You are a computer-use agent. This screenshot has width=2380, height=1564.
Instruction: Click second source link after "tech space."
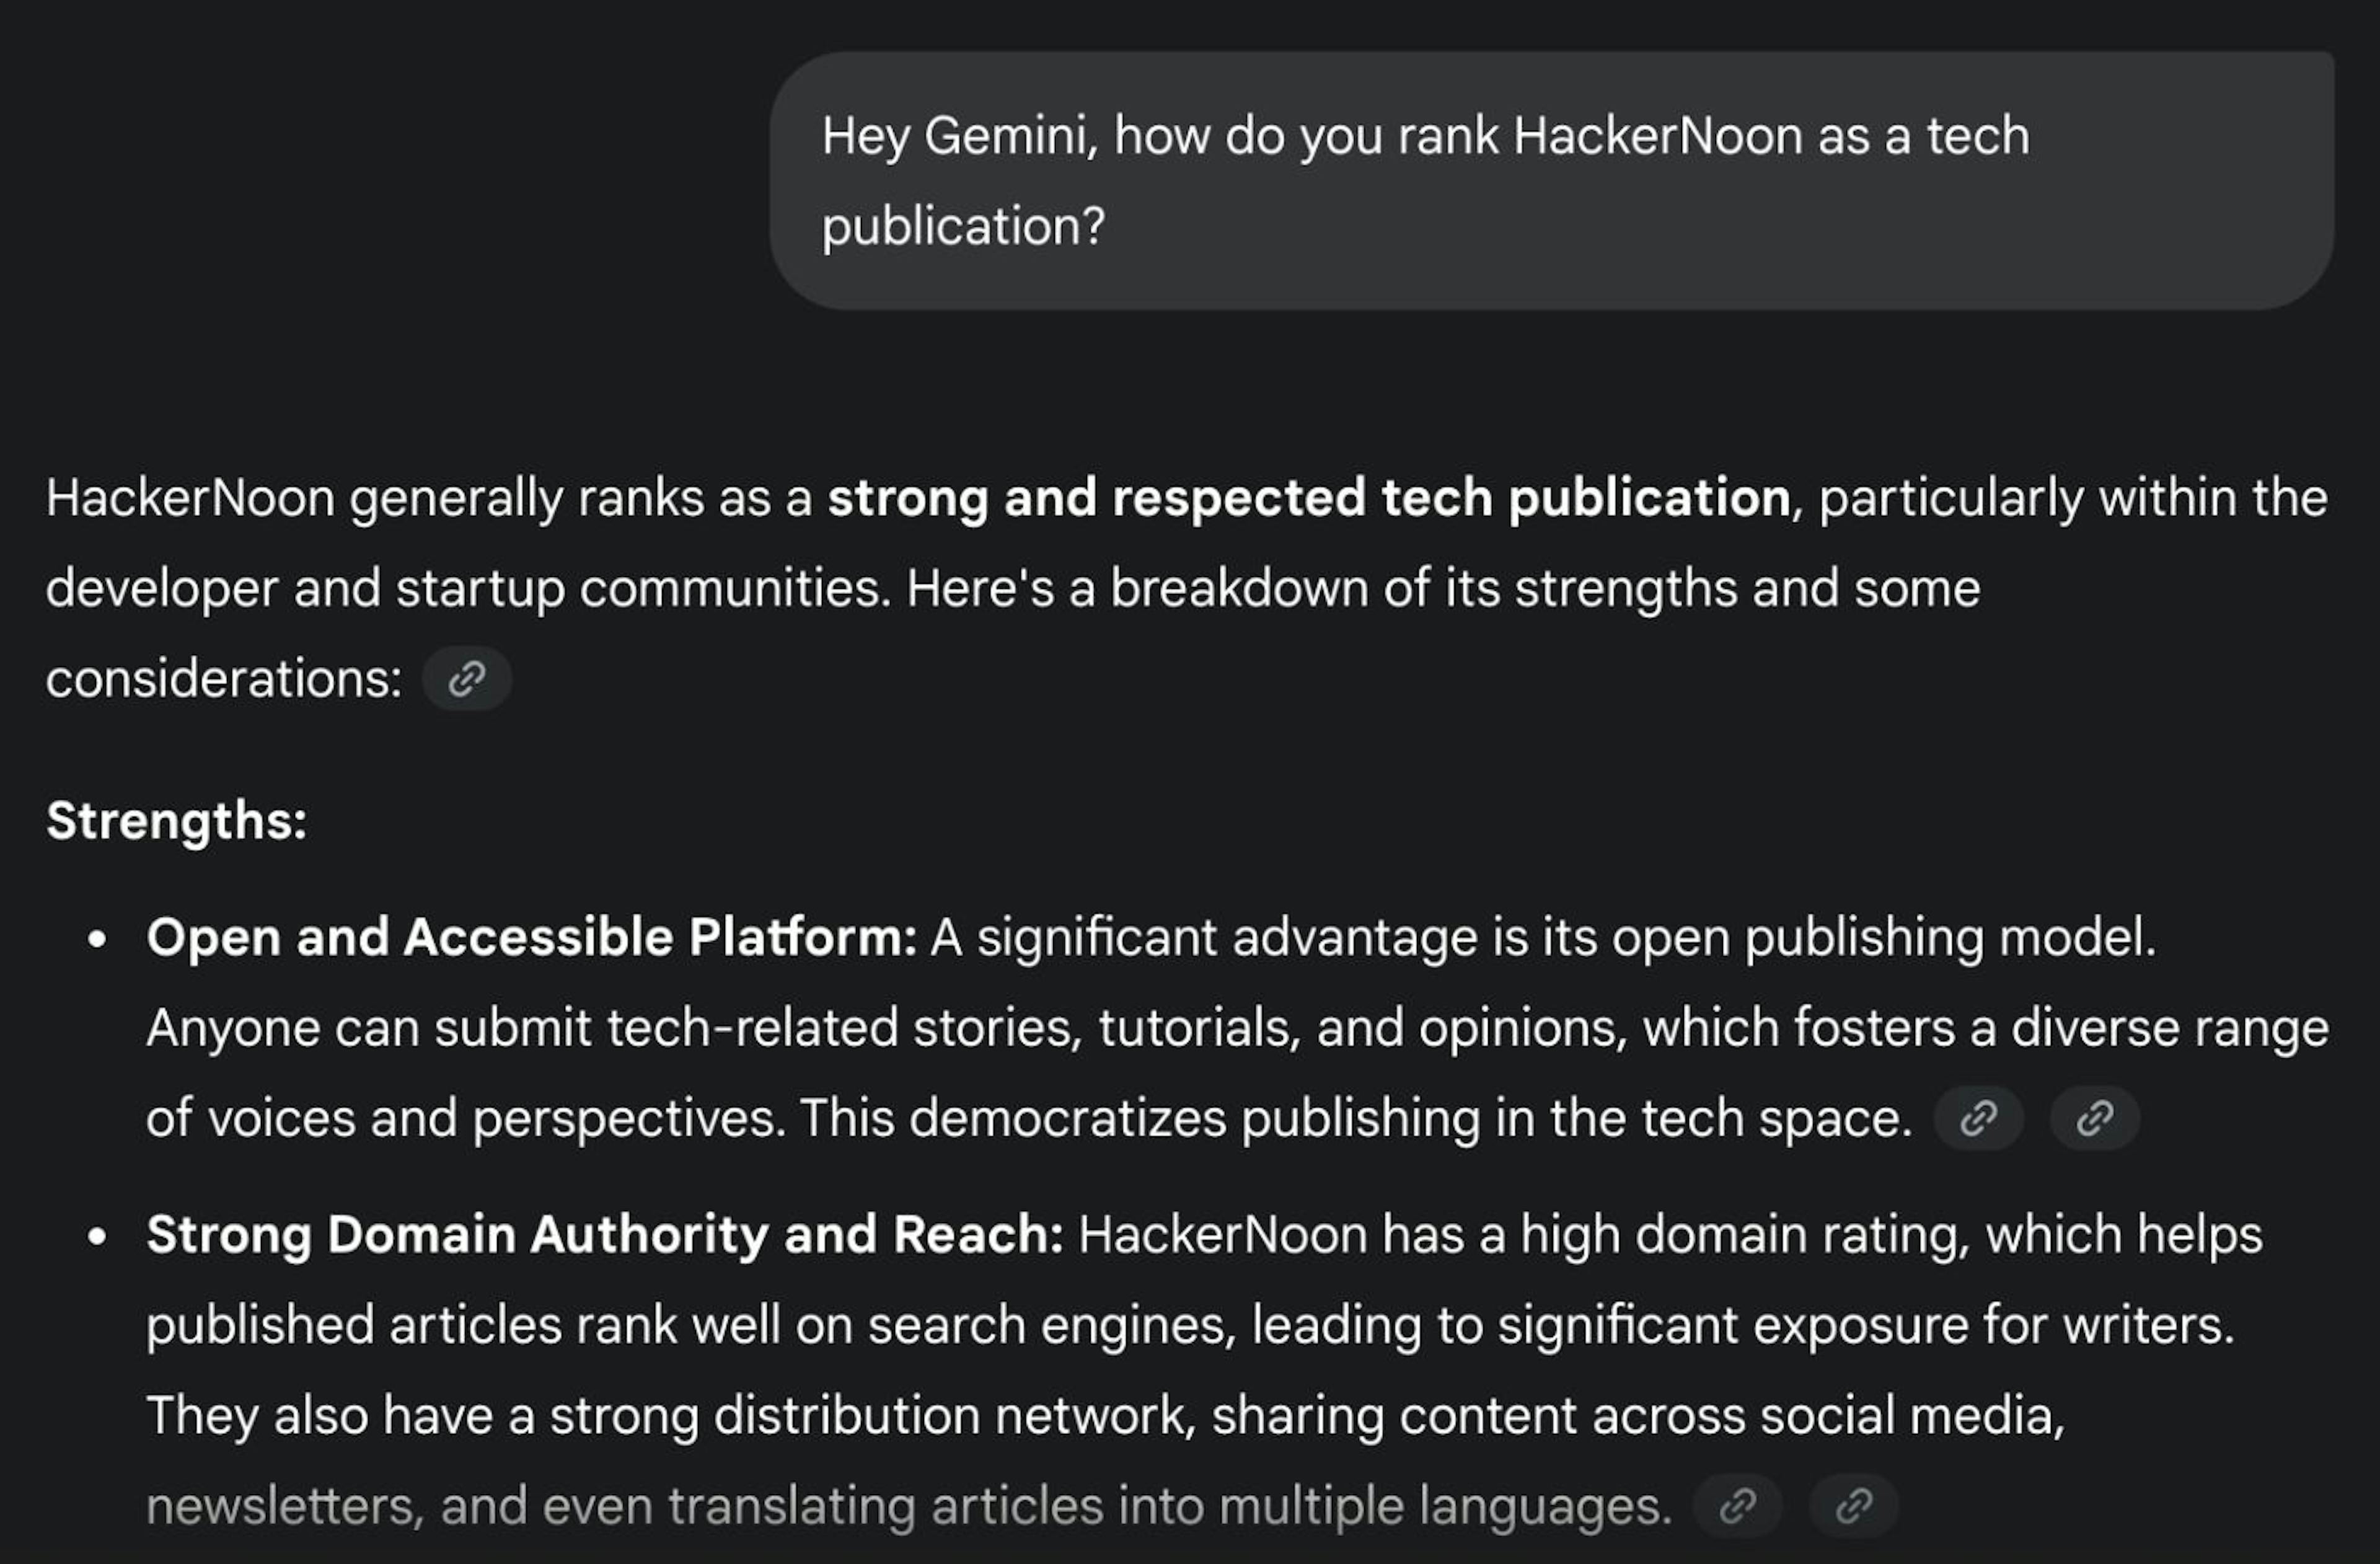click(x=2094, y=1118)
